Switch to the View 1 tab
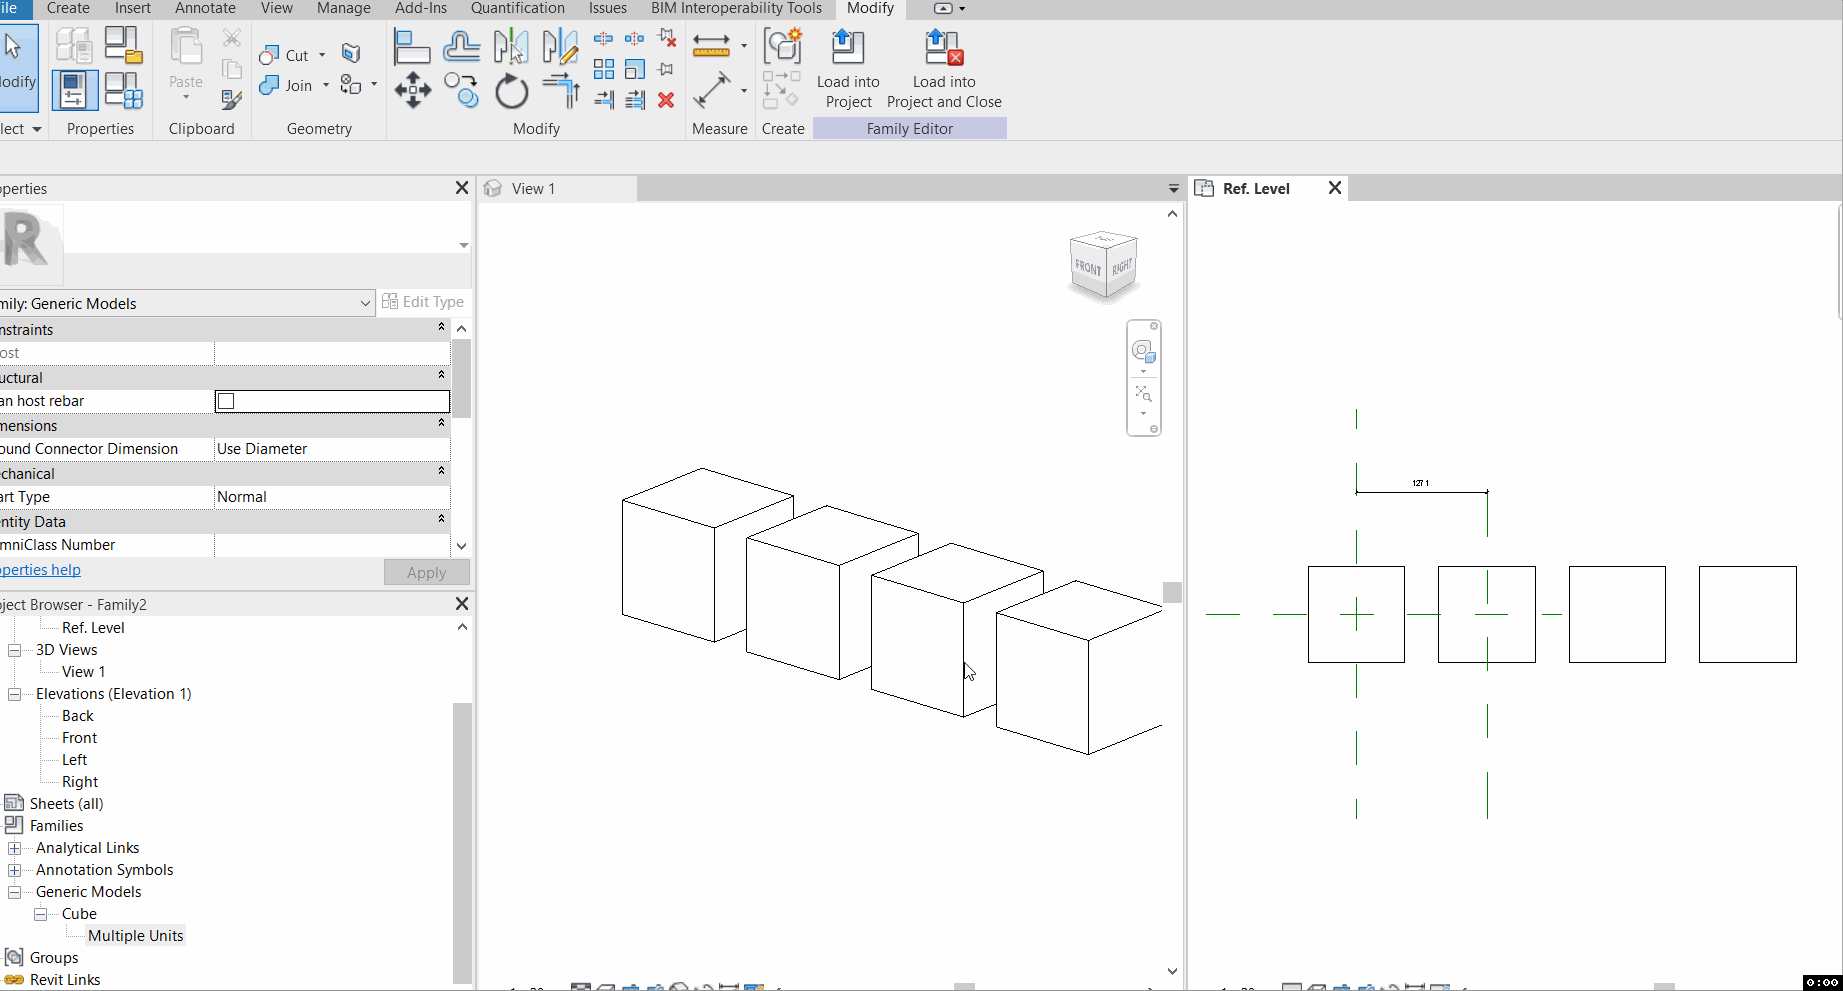 pyautogui.click(x=533, y=189)
